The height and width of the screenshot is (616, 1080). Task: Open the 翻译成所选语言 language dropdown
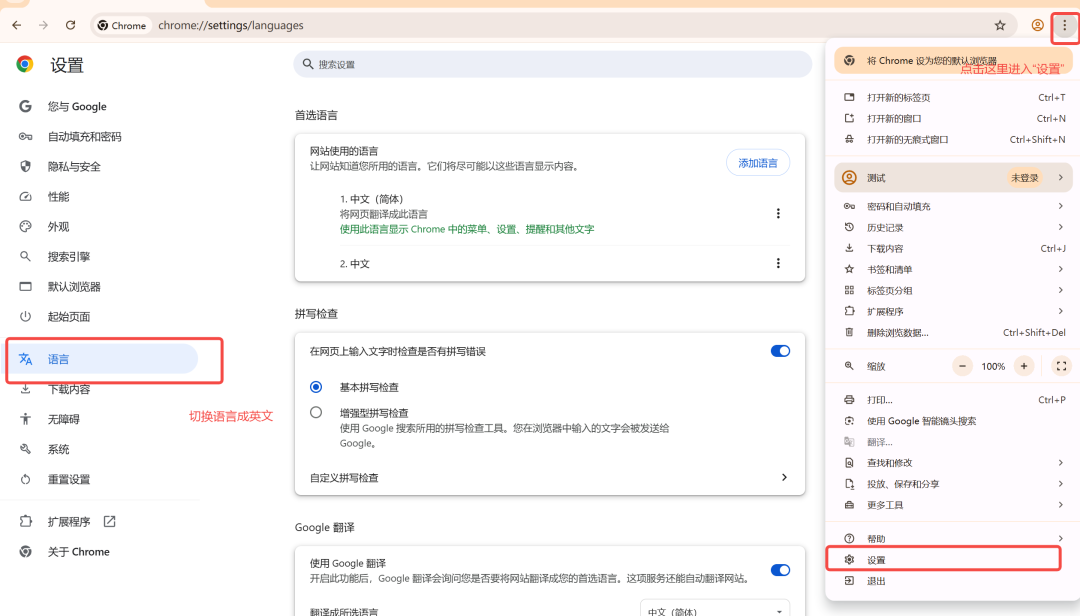713,609
